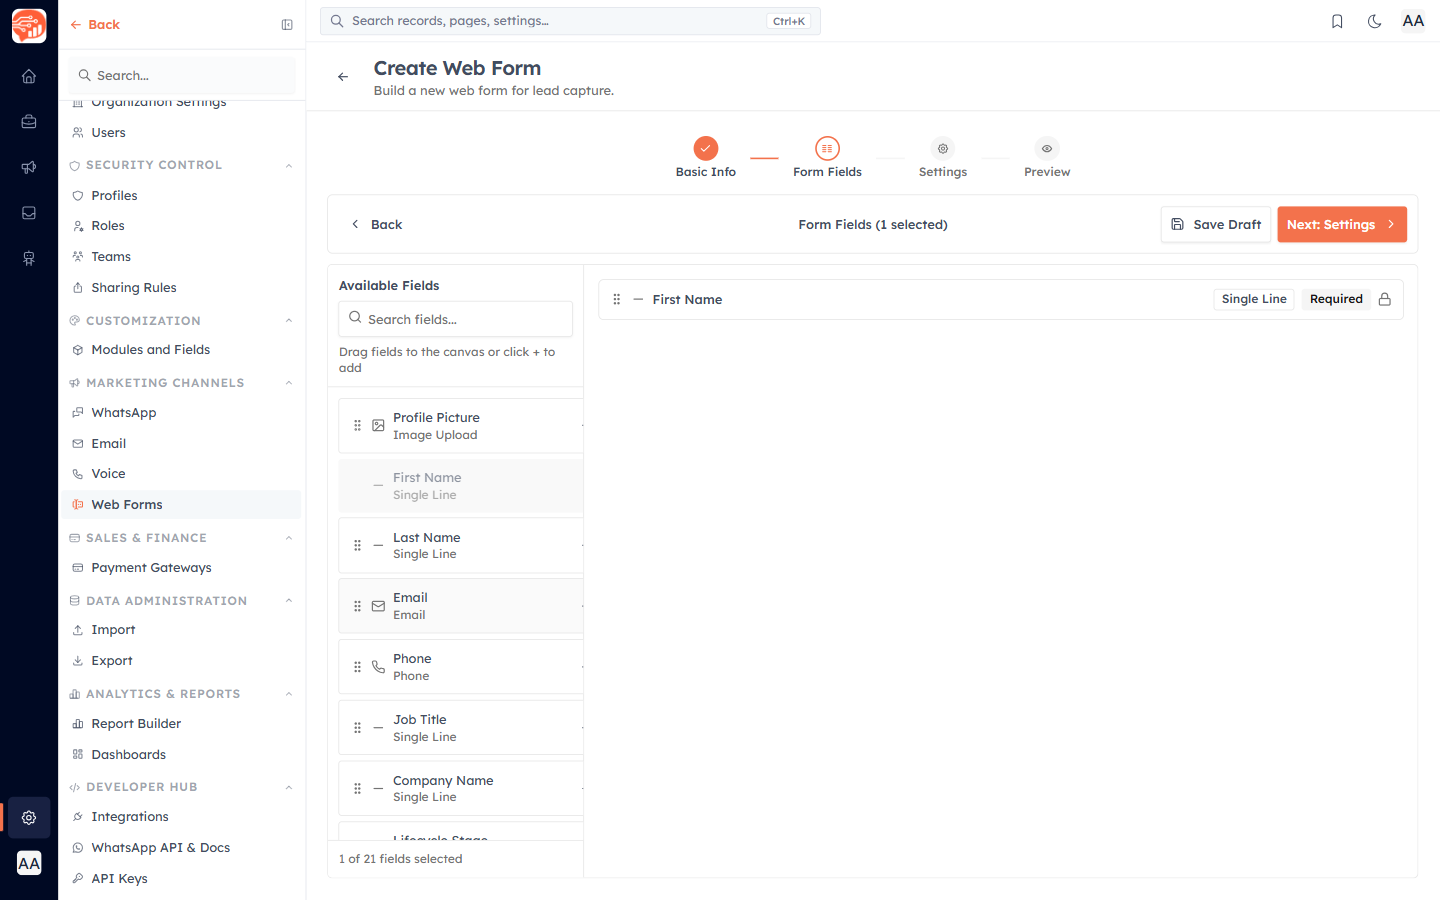This screenshot has height=900, width=1440.
Task: Focus the sidebar Search box
Action: [x=181, y=76]
